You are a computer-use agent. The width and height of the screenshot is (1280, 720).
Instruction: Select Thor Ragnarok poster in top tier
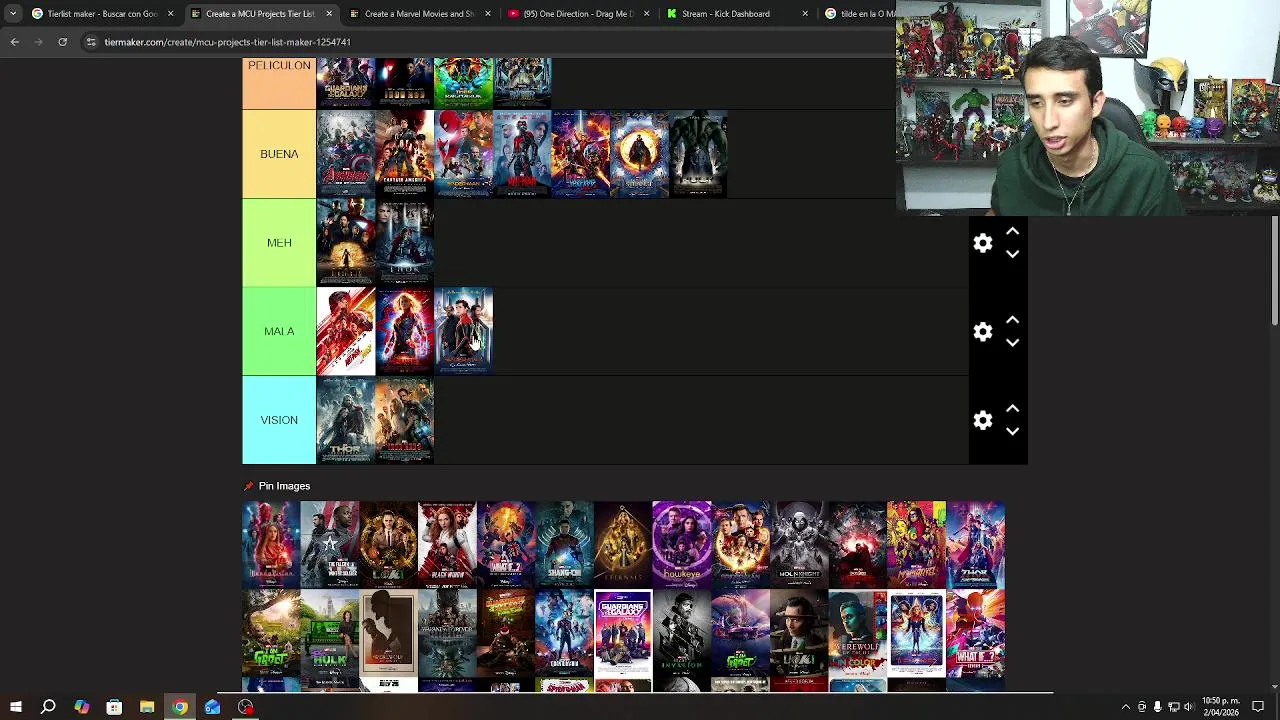464,83
